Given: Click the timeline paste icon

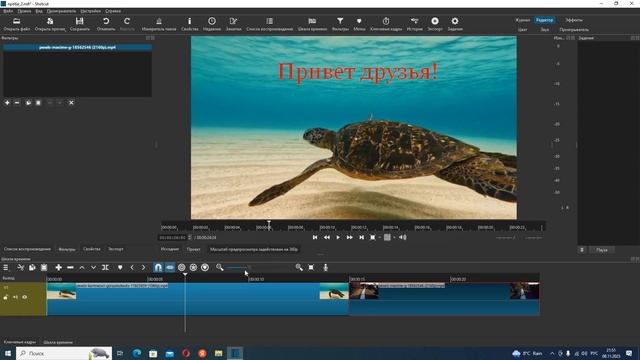Looking at the screenshot, I should (x=44, y=267).
